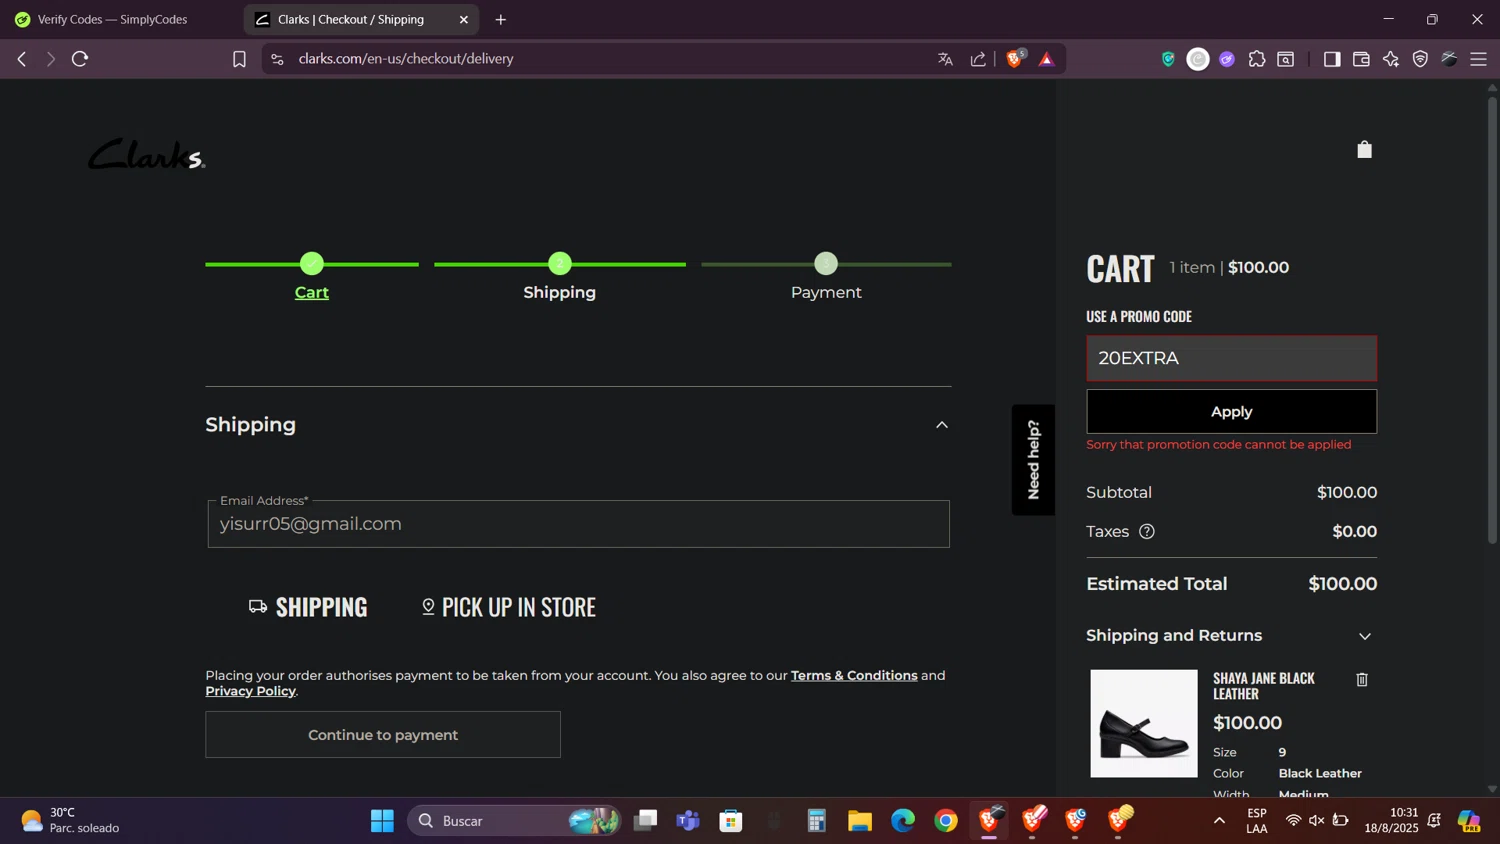The width and height of the screenshot is (1500, 844).
Task: Click the Clarks logo
Action: click(x=146, y=154)
